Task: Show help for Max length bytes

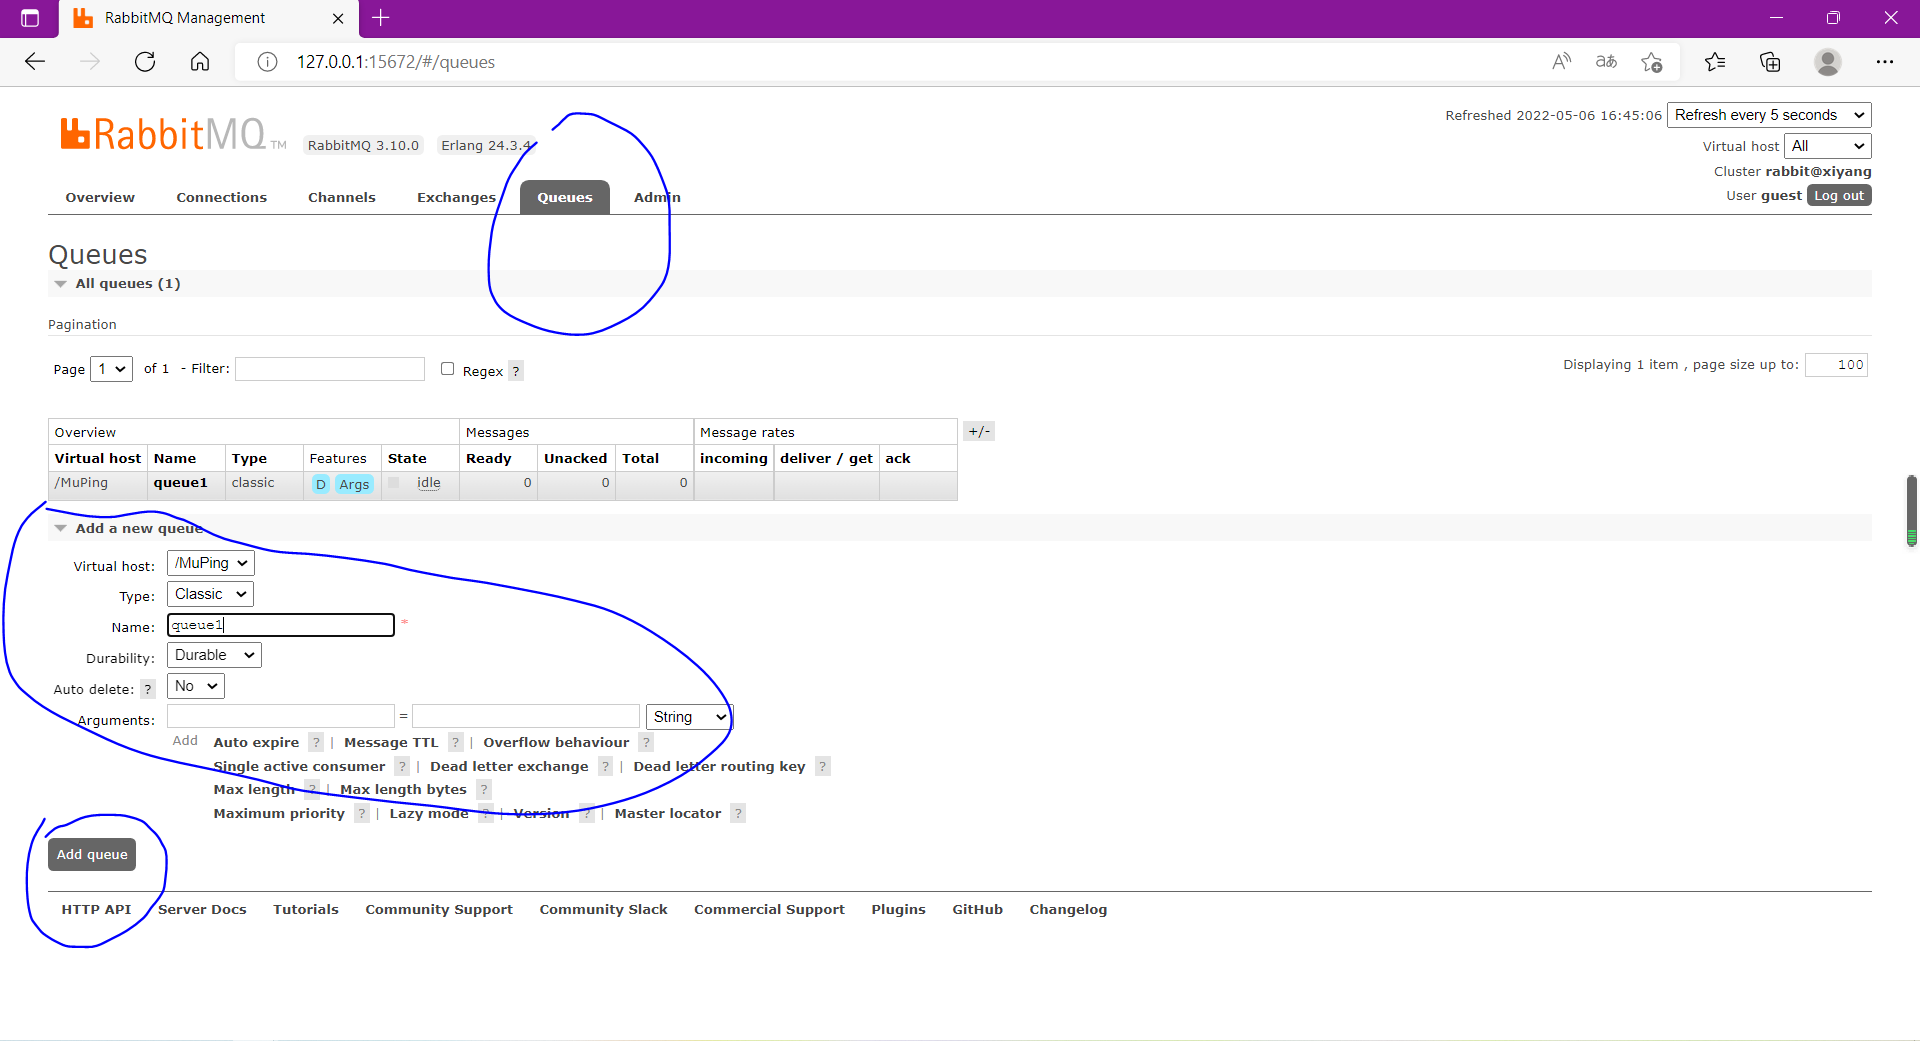Action: pyautogui.click(x=484, y=789)
